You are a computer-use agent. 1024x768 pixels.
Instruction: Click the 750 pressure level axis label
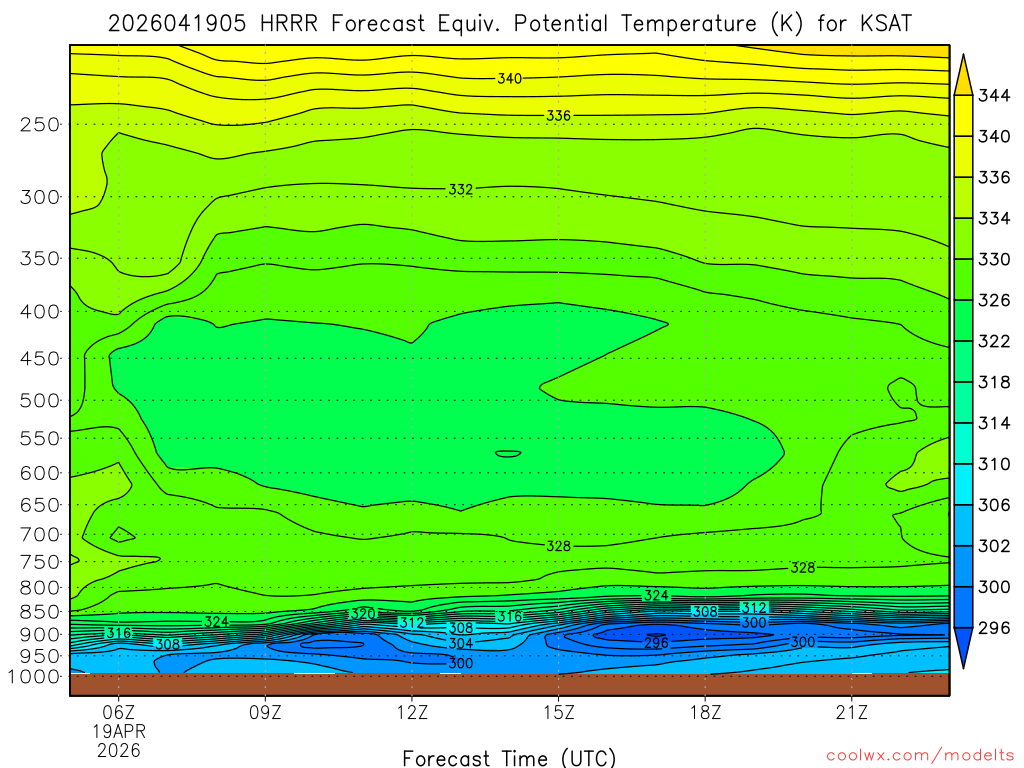(x=39, y=562)
